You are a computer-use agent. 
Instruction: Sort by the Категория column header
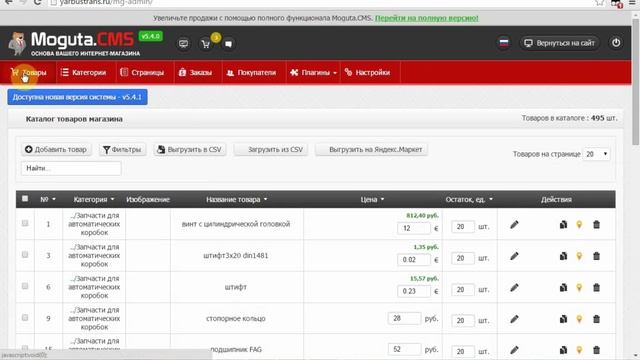pyautogui.click(x=94, y=200)
